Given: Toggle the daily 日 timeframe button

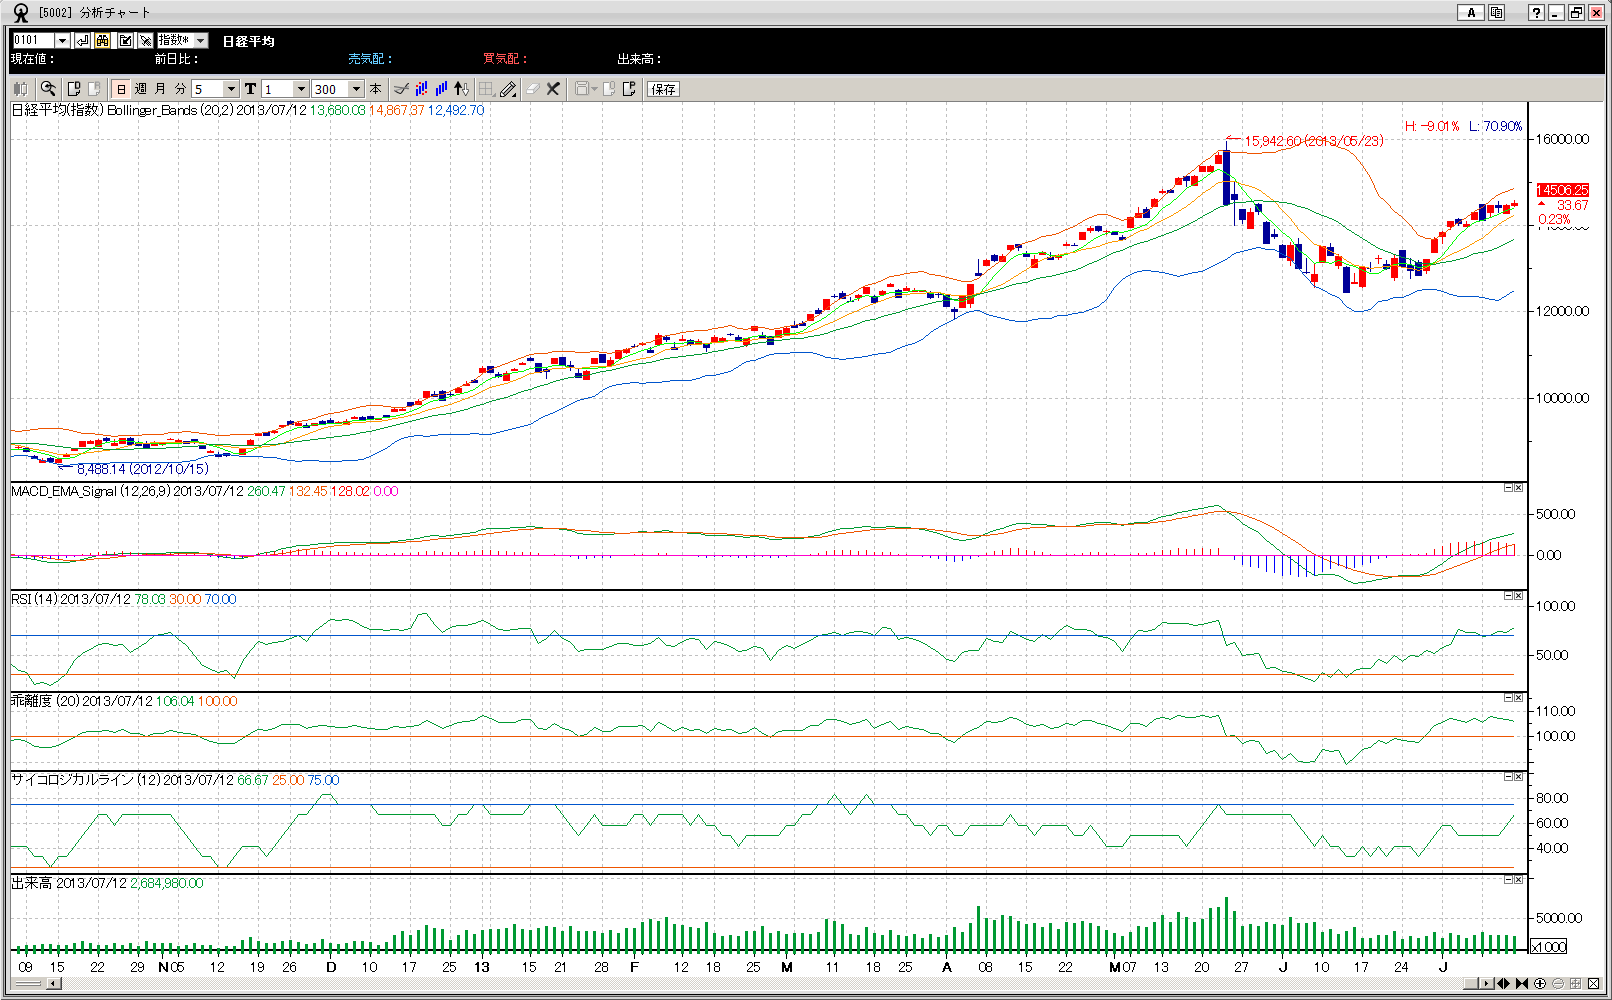Looking at the screenshot, I should click(x=121, y=89).
